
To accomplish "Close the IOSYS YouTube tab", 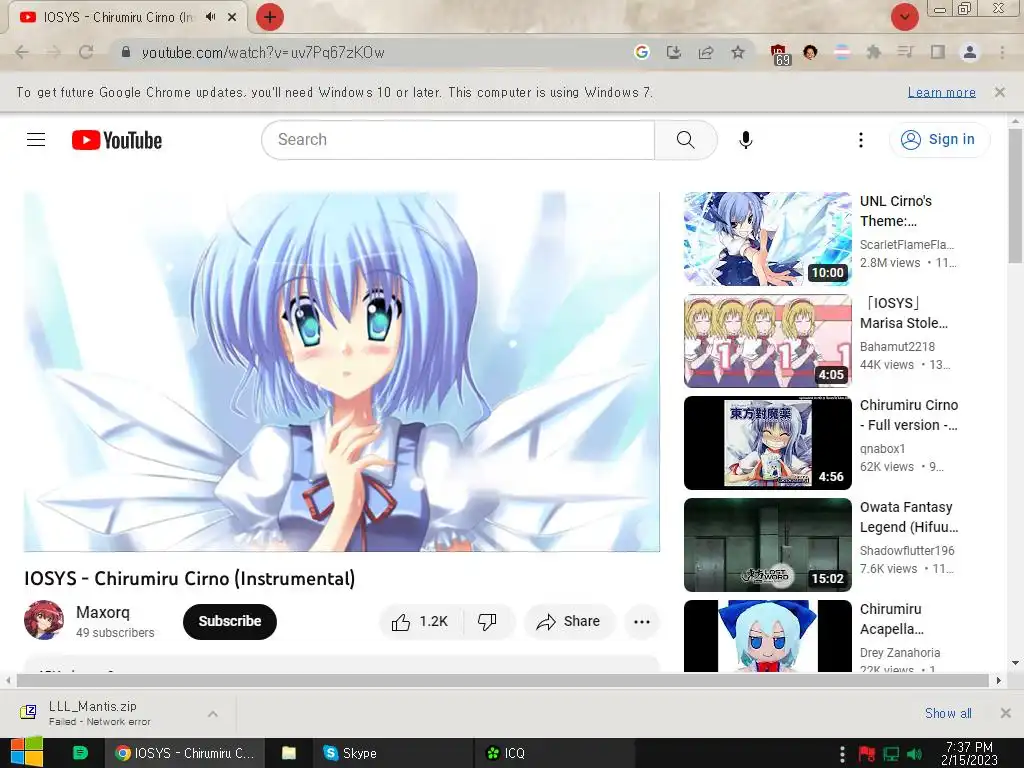I will coord(232,17).
